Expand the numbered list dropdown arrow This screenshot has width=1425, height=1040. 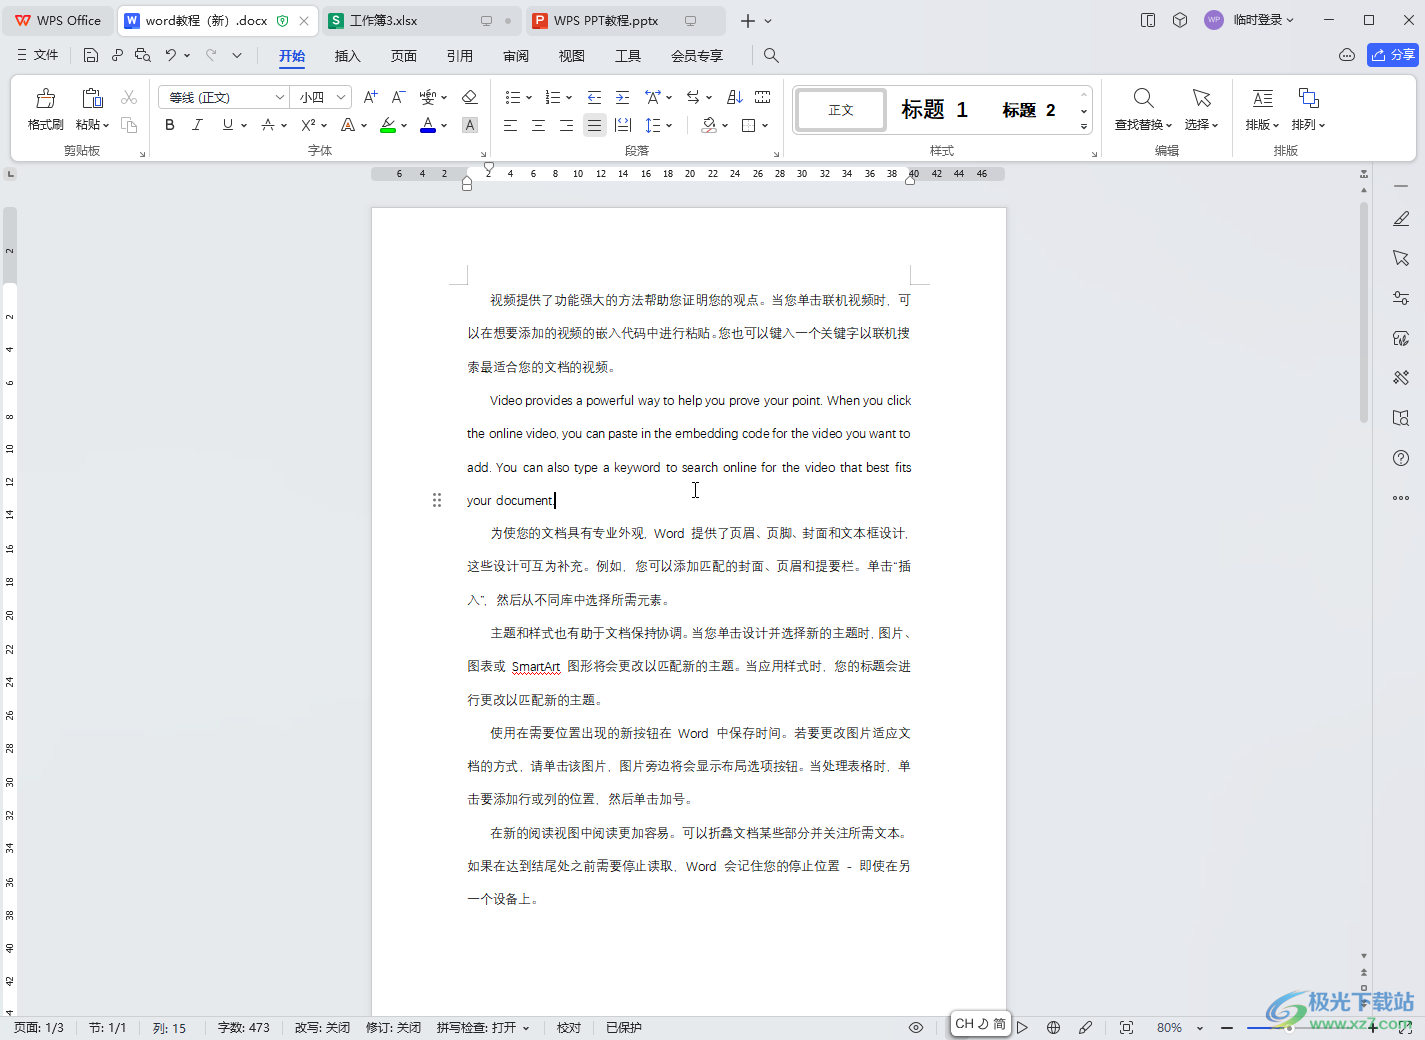coord(569,98)
